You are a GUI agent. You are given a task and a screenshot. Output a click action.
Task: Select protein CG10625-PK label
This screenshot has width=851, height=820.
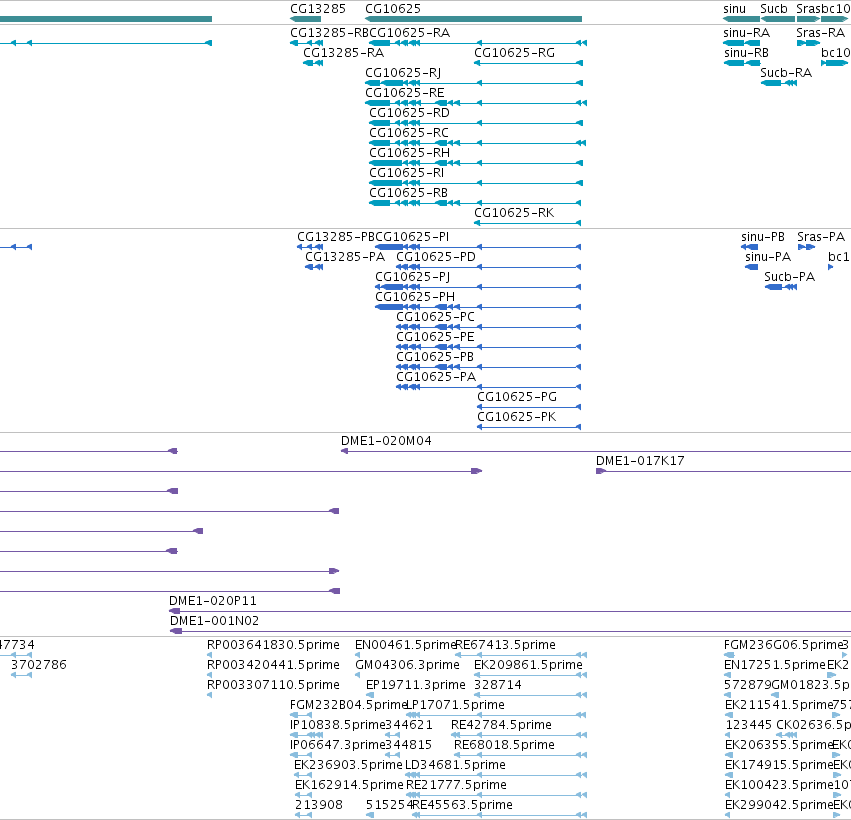[517, 417]
